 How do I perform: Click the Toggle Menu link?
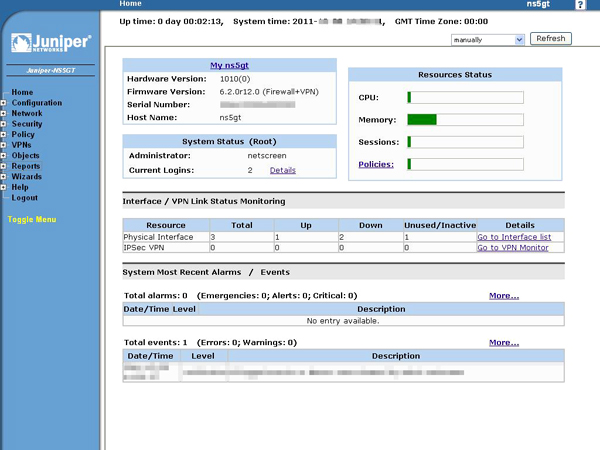[32, 219]
